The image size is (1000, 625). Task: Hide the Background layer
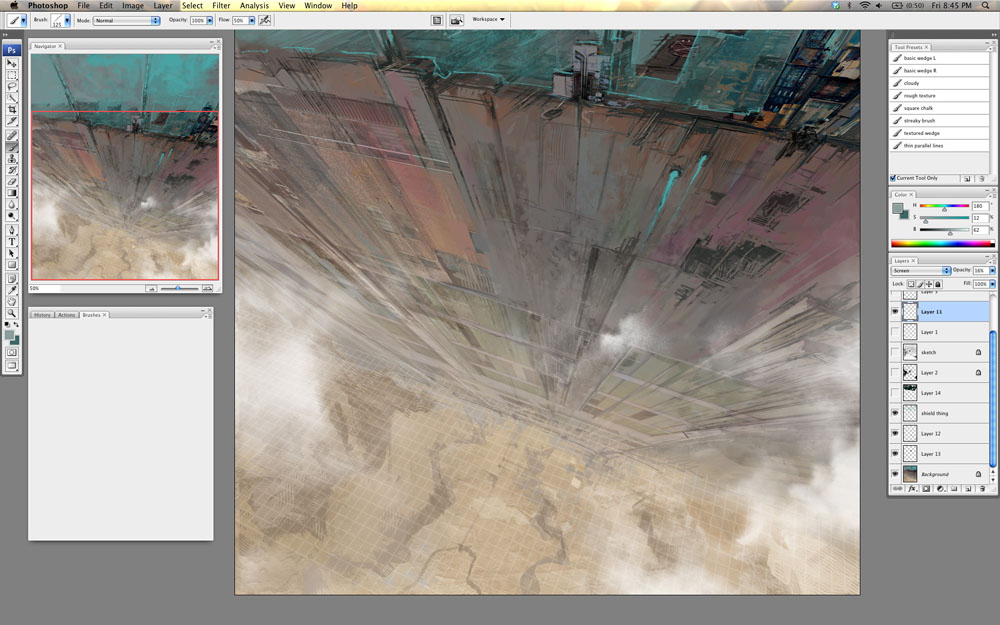[895, 474]
